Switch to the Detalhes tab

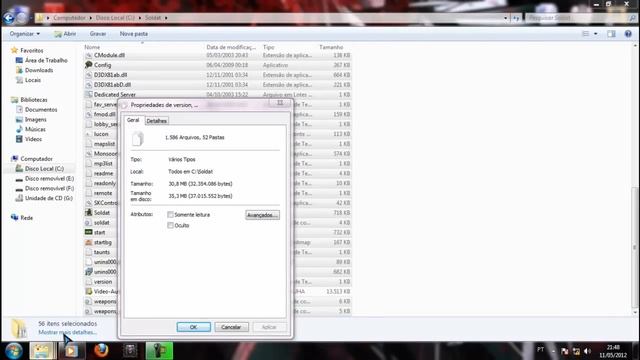coord(156,121)
